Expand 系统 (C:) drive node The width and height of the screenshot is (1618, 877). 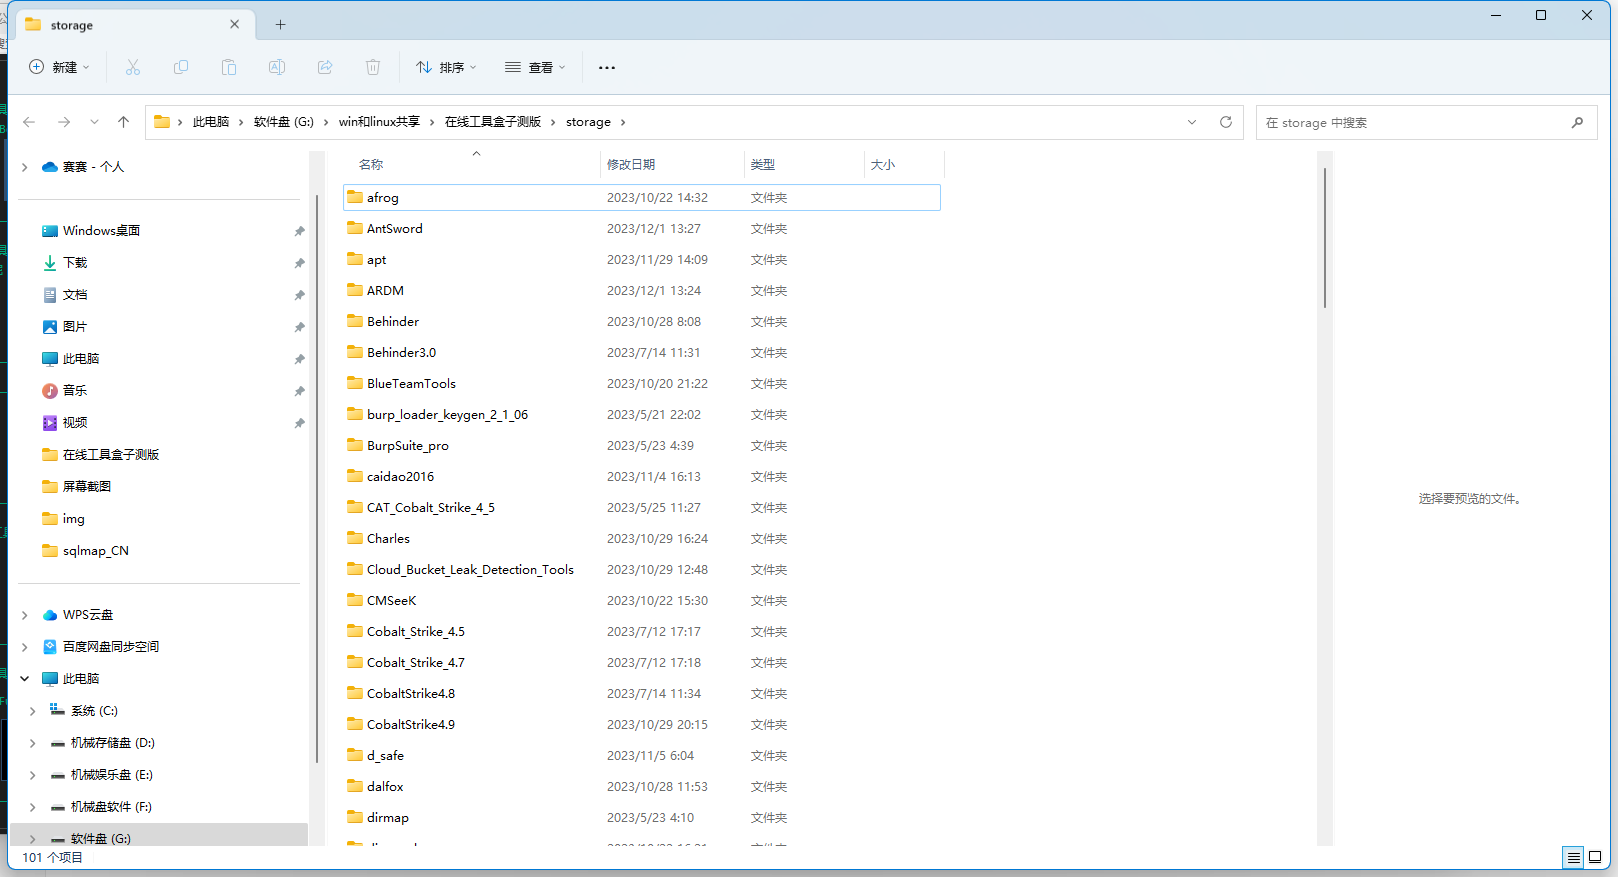pos(33,711)
